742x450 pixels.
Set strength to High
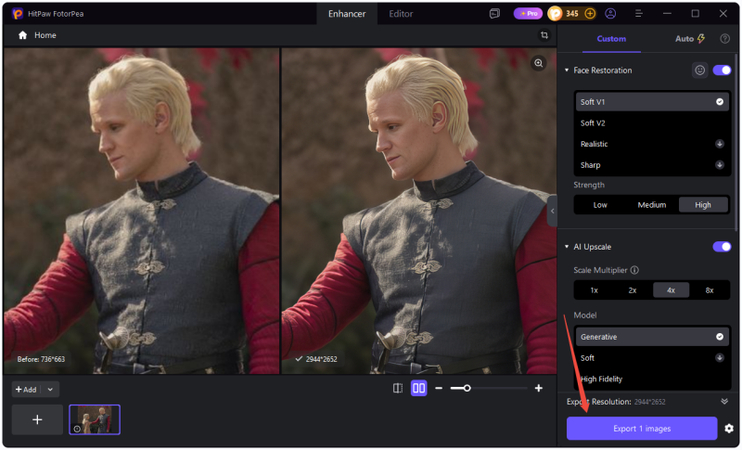coord(703,205)
